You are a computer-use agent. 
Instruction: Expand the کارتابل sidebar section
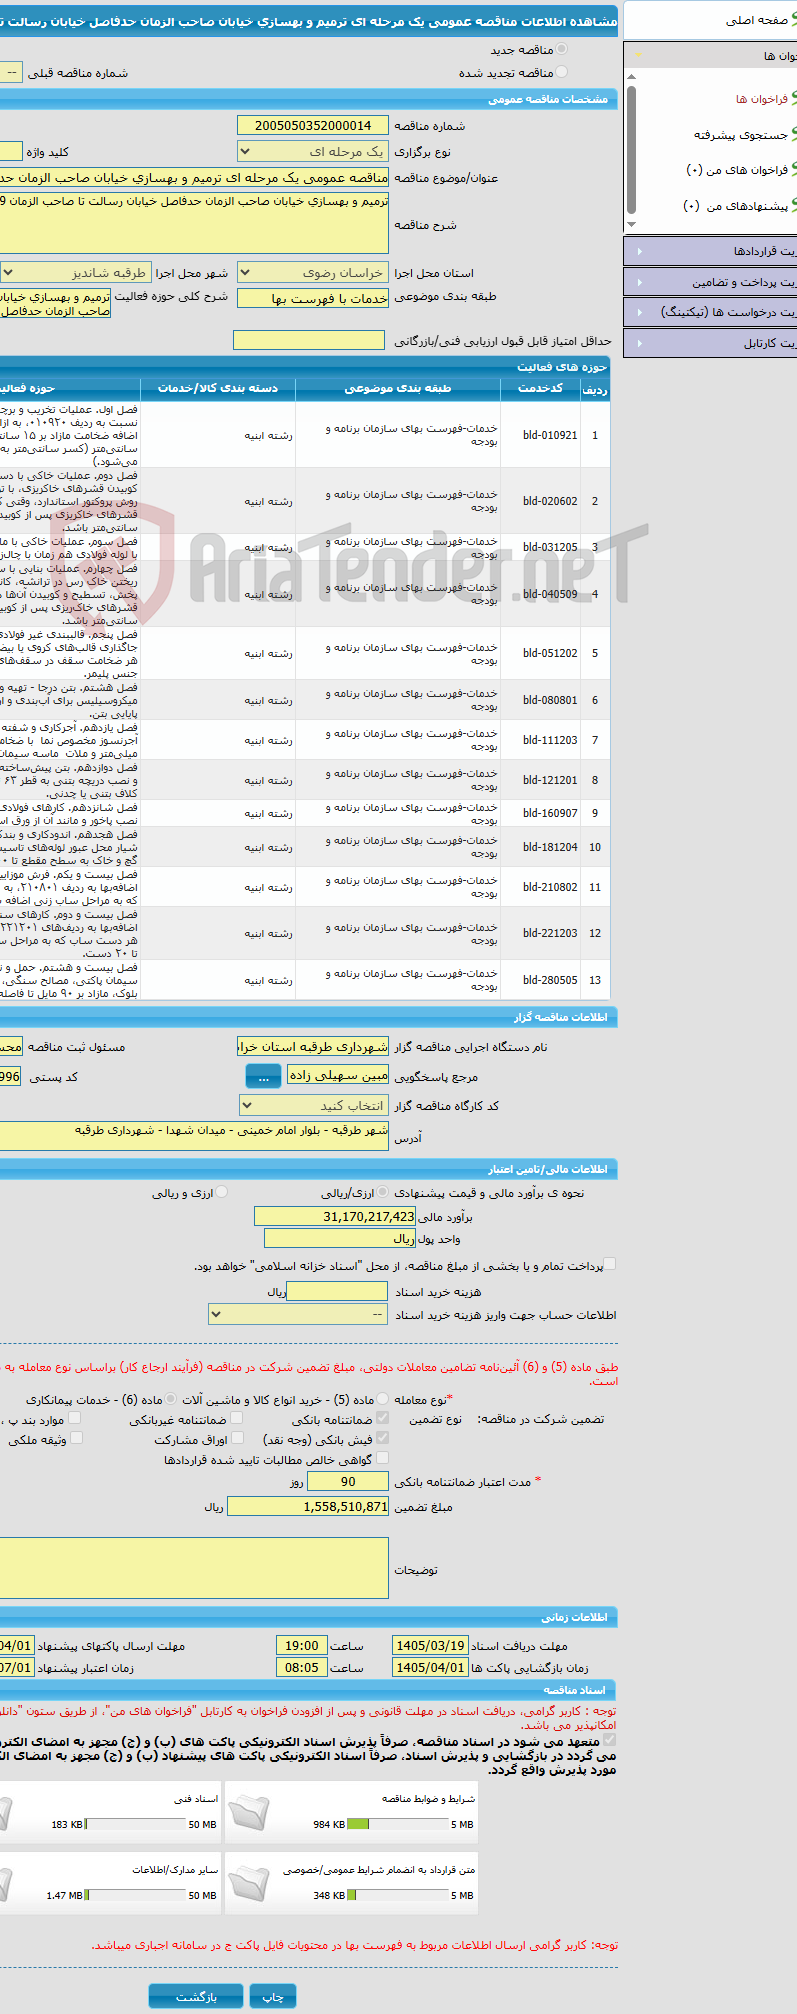pyautogui.click(x=710, y=343)
